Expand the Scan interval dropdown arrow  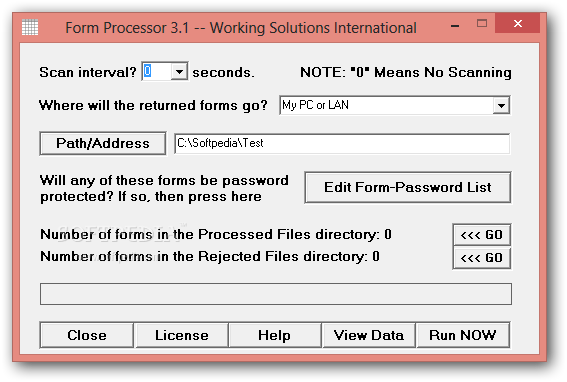179,71
